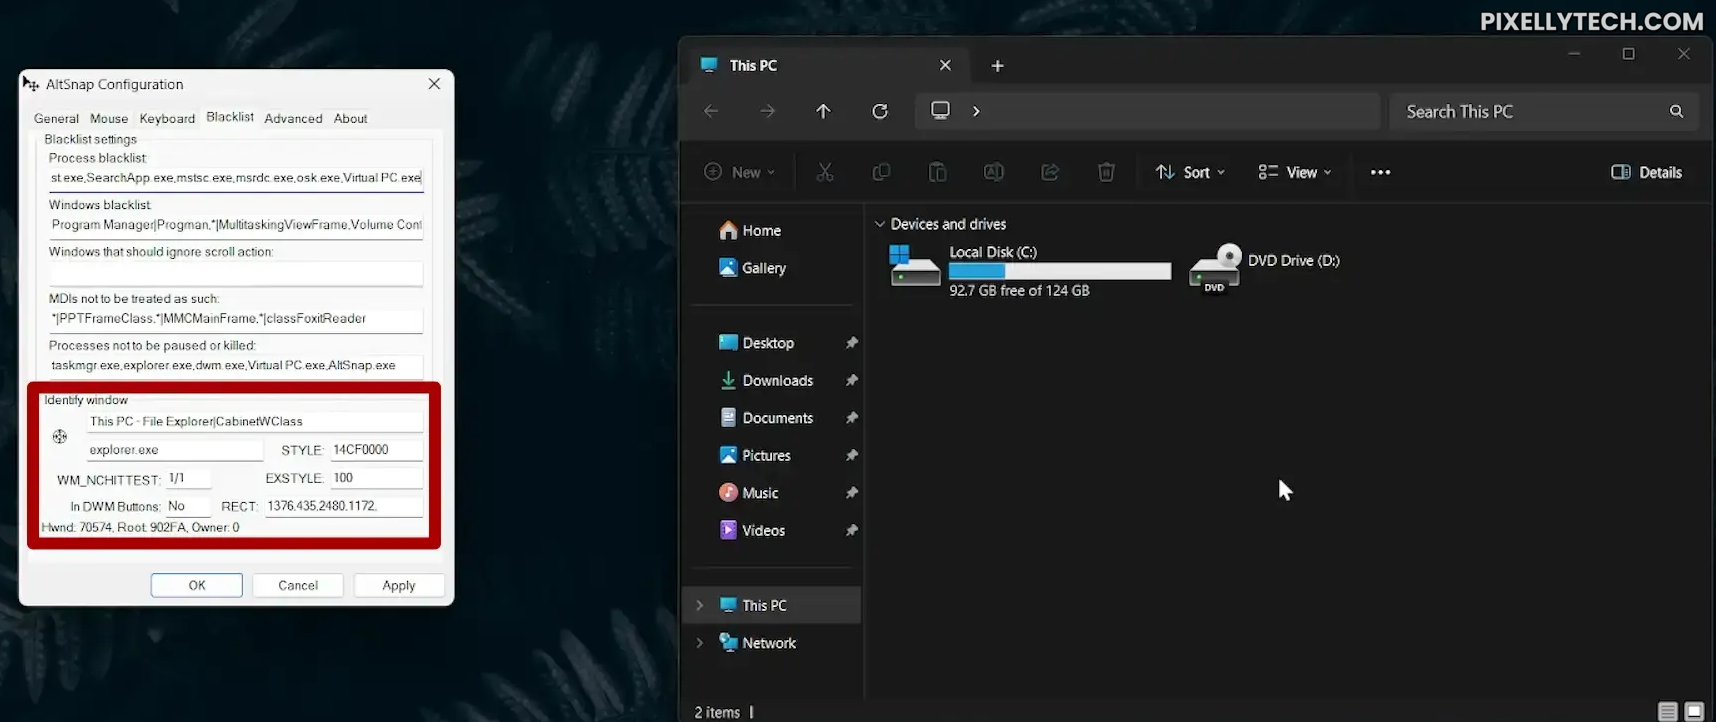1716x722 pixels.
Task: Click the search magnifier icon
Action: (1676, 111)
